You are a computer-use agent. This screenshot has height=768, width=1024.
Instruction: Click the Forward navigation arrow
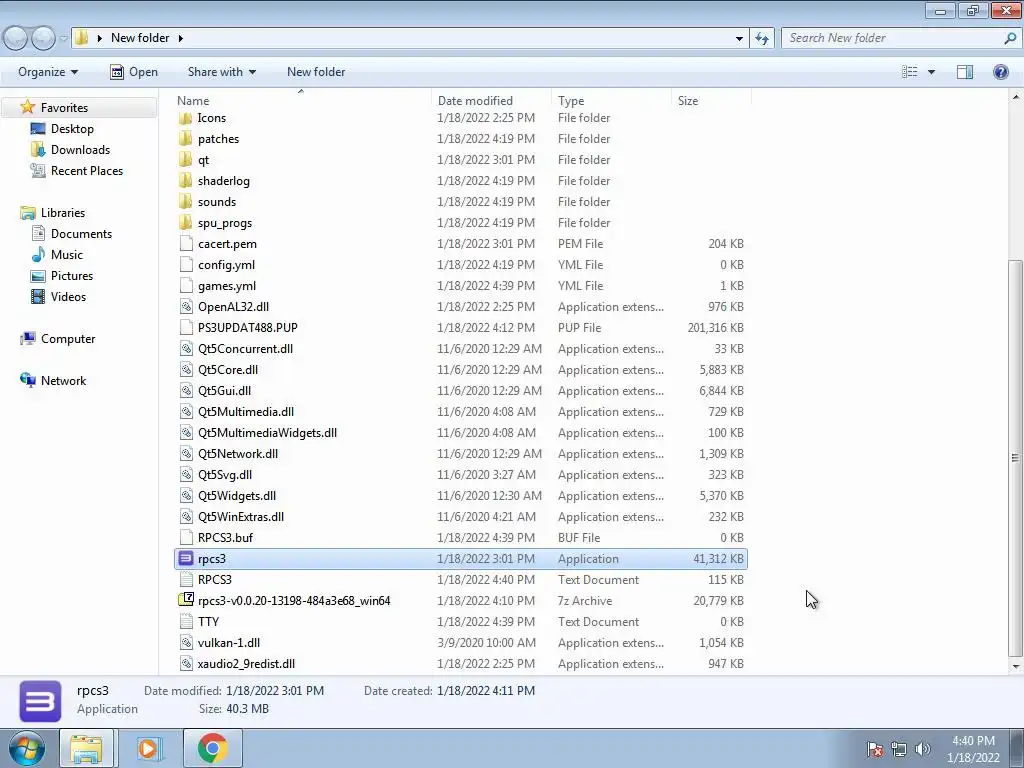(x=43, y=38)
